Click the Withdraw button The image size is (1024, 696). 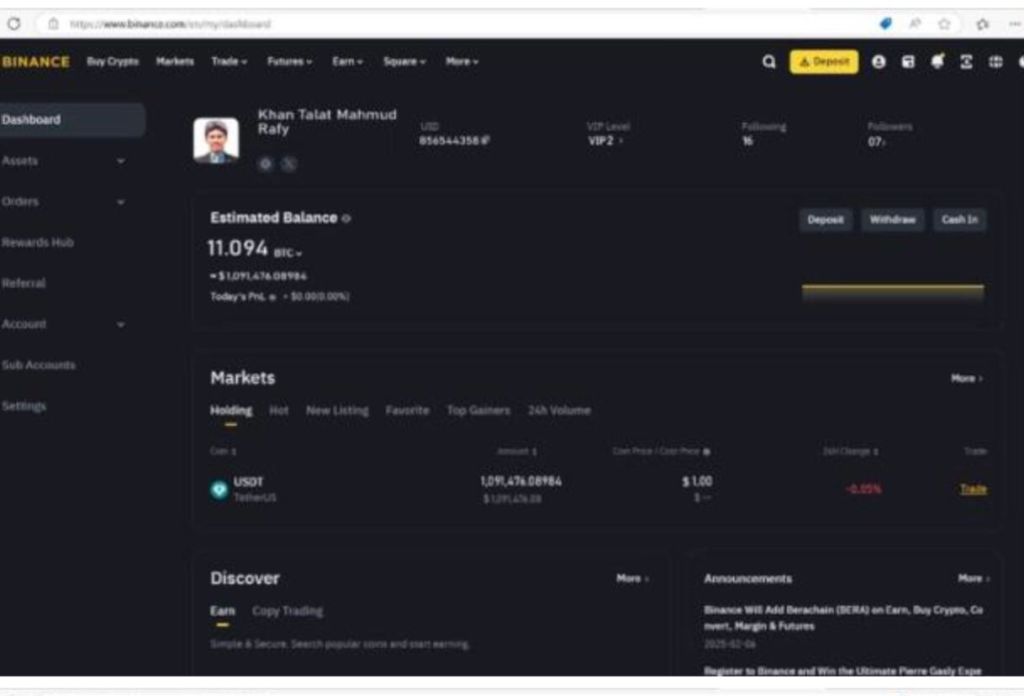click(892, 220)
